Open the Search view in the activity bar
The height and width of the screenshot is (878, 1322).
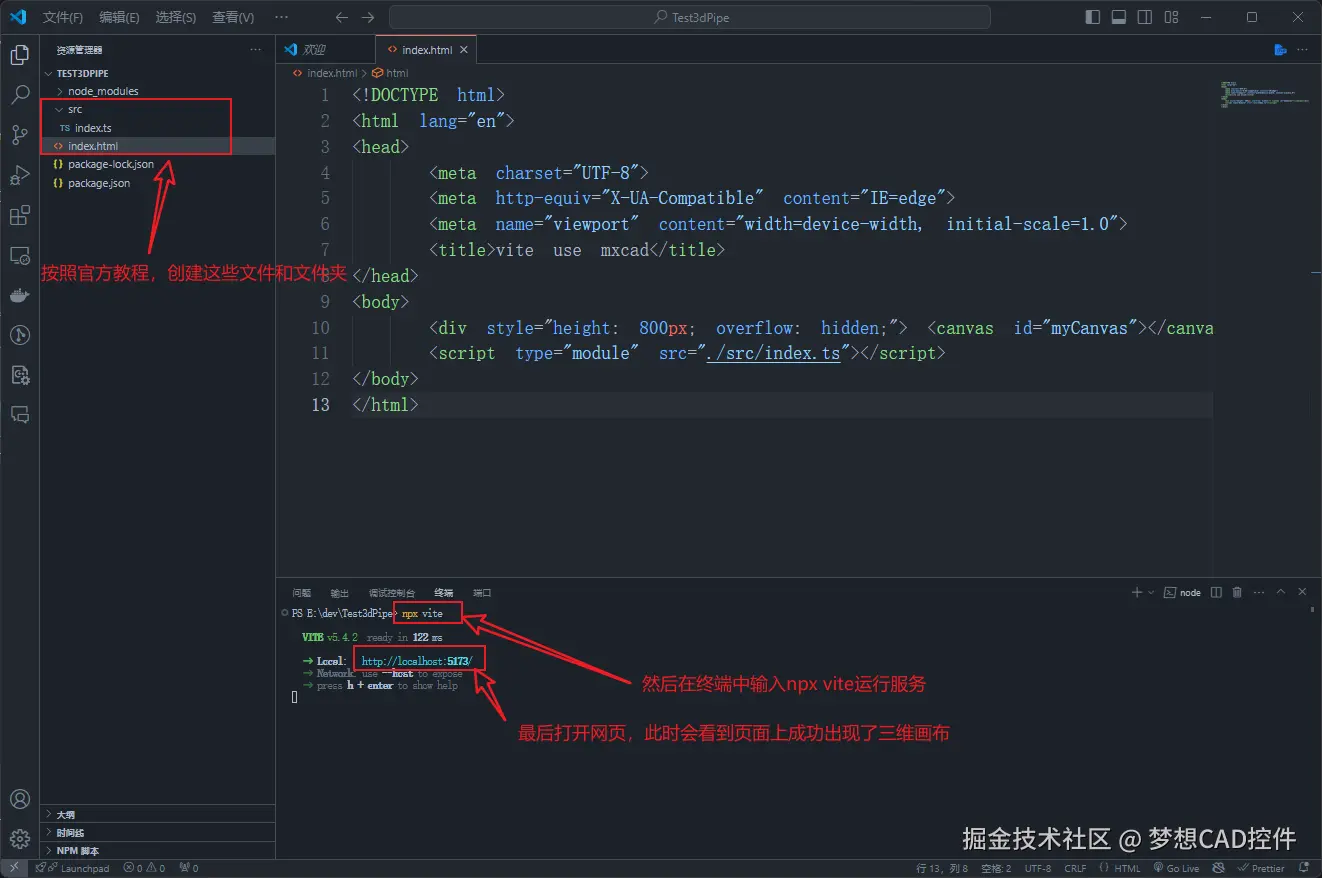[x=19, y=94]
